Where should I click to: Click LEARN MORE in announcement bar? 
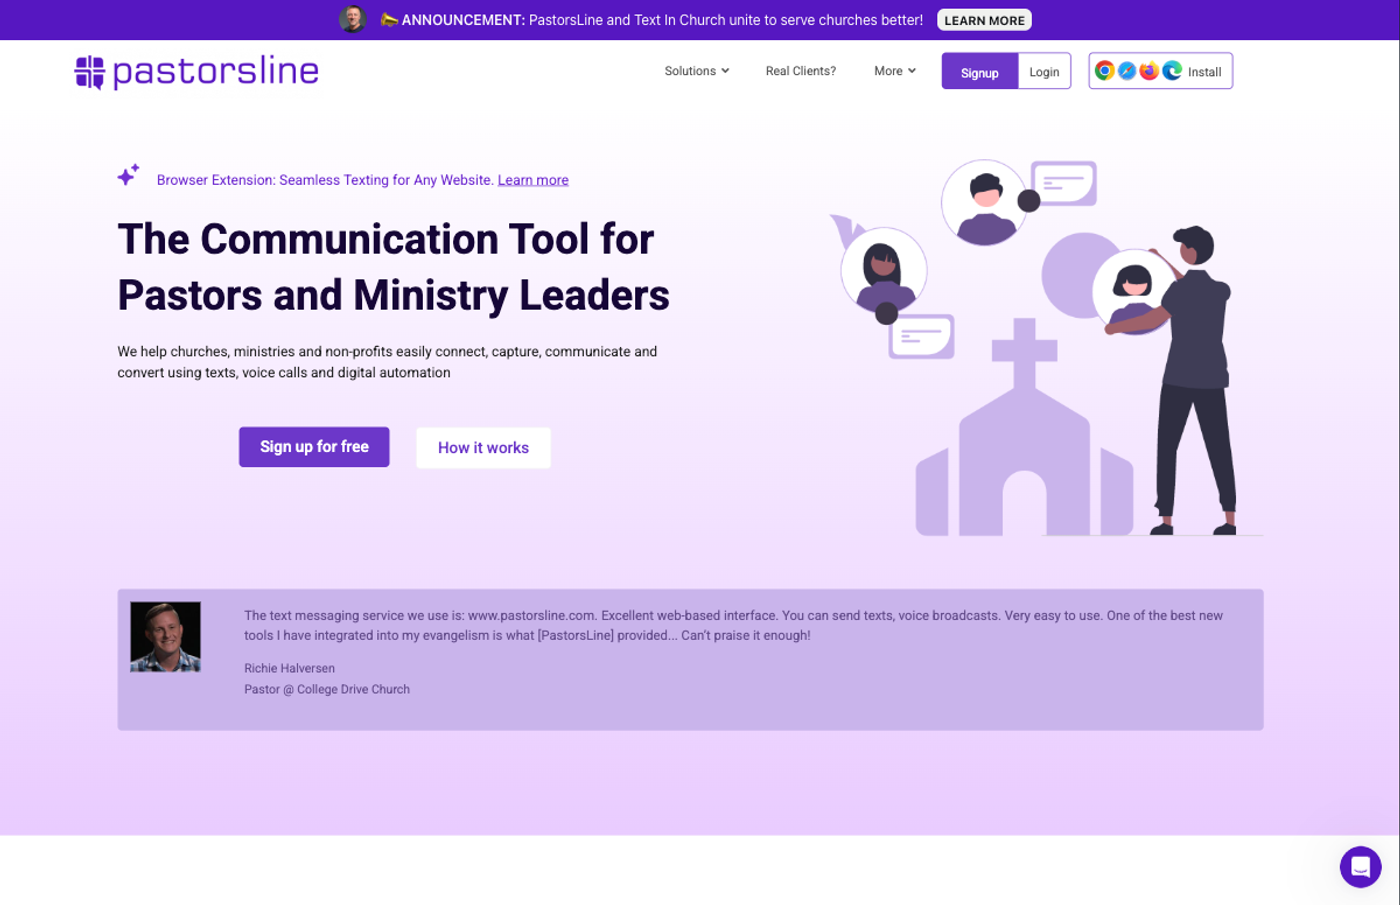(985, 20)
